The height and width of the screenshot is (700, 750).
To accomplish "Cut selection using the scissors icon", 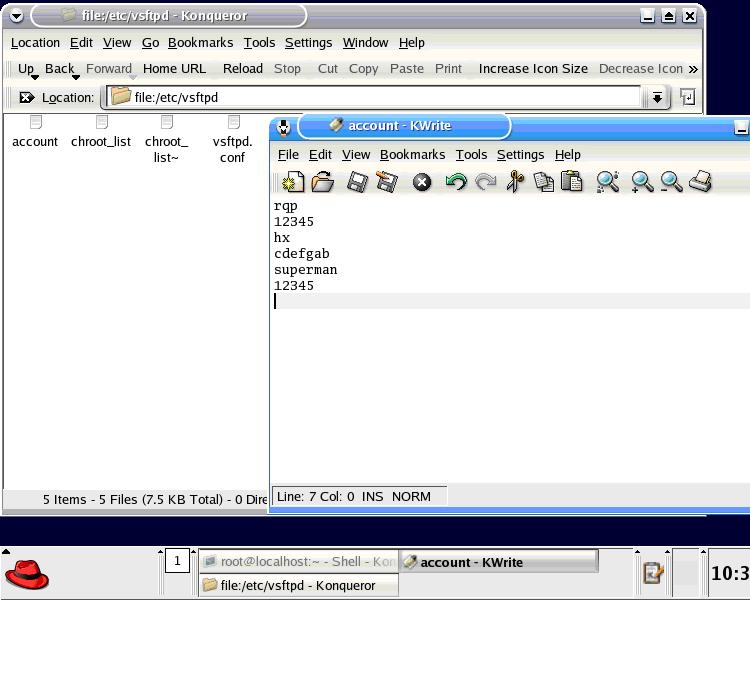I will click(515, 182).
